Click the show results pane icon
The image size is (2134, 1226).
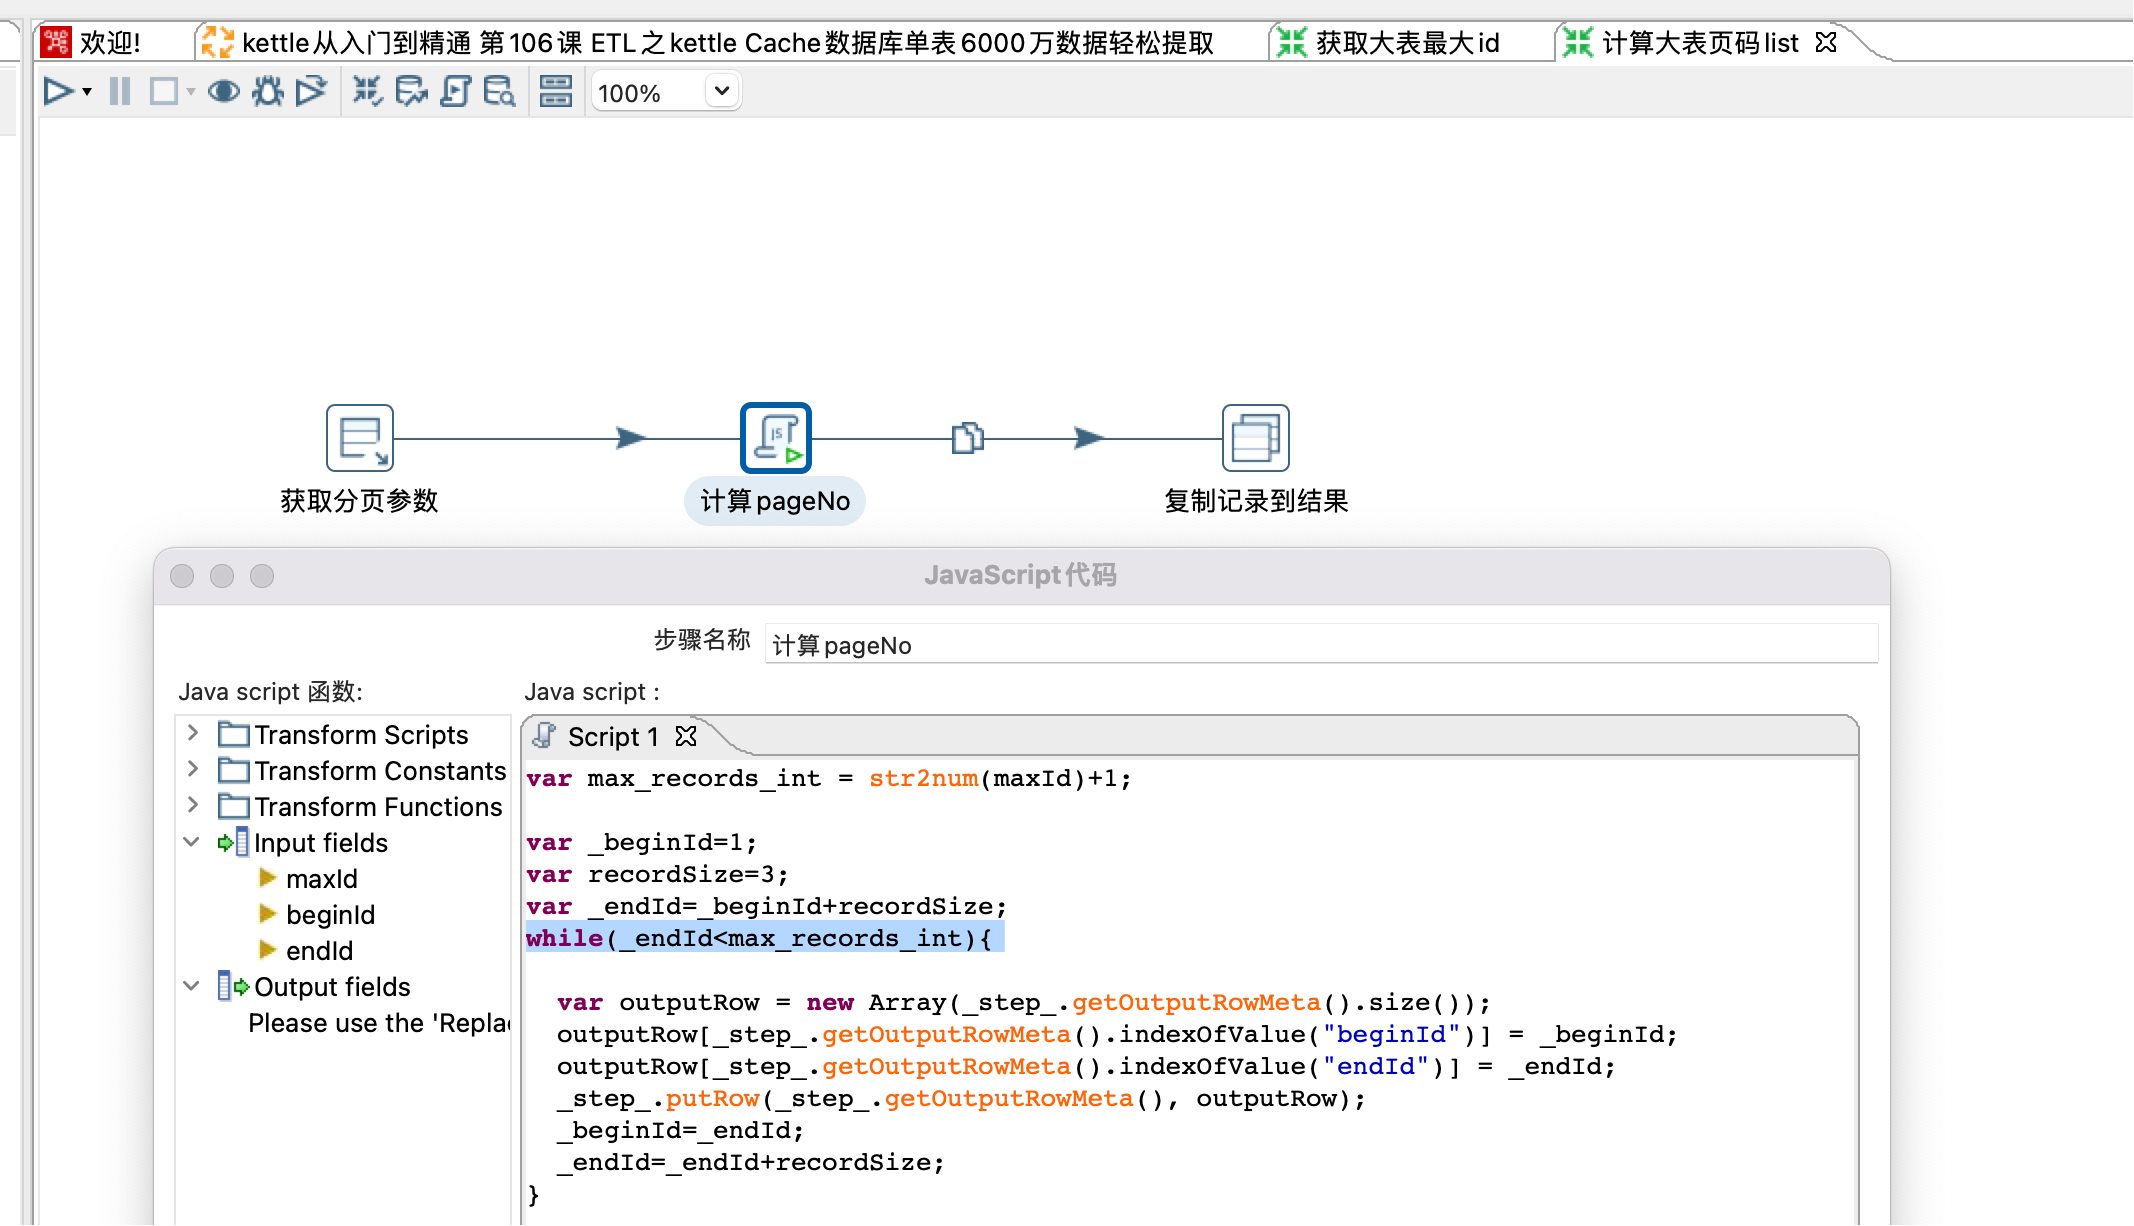(555, 92)
